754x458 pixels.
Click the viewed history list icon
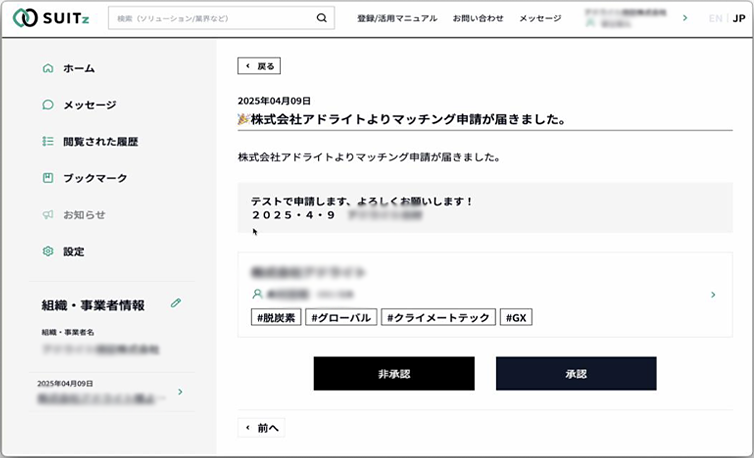(x=48, y=142)
